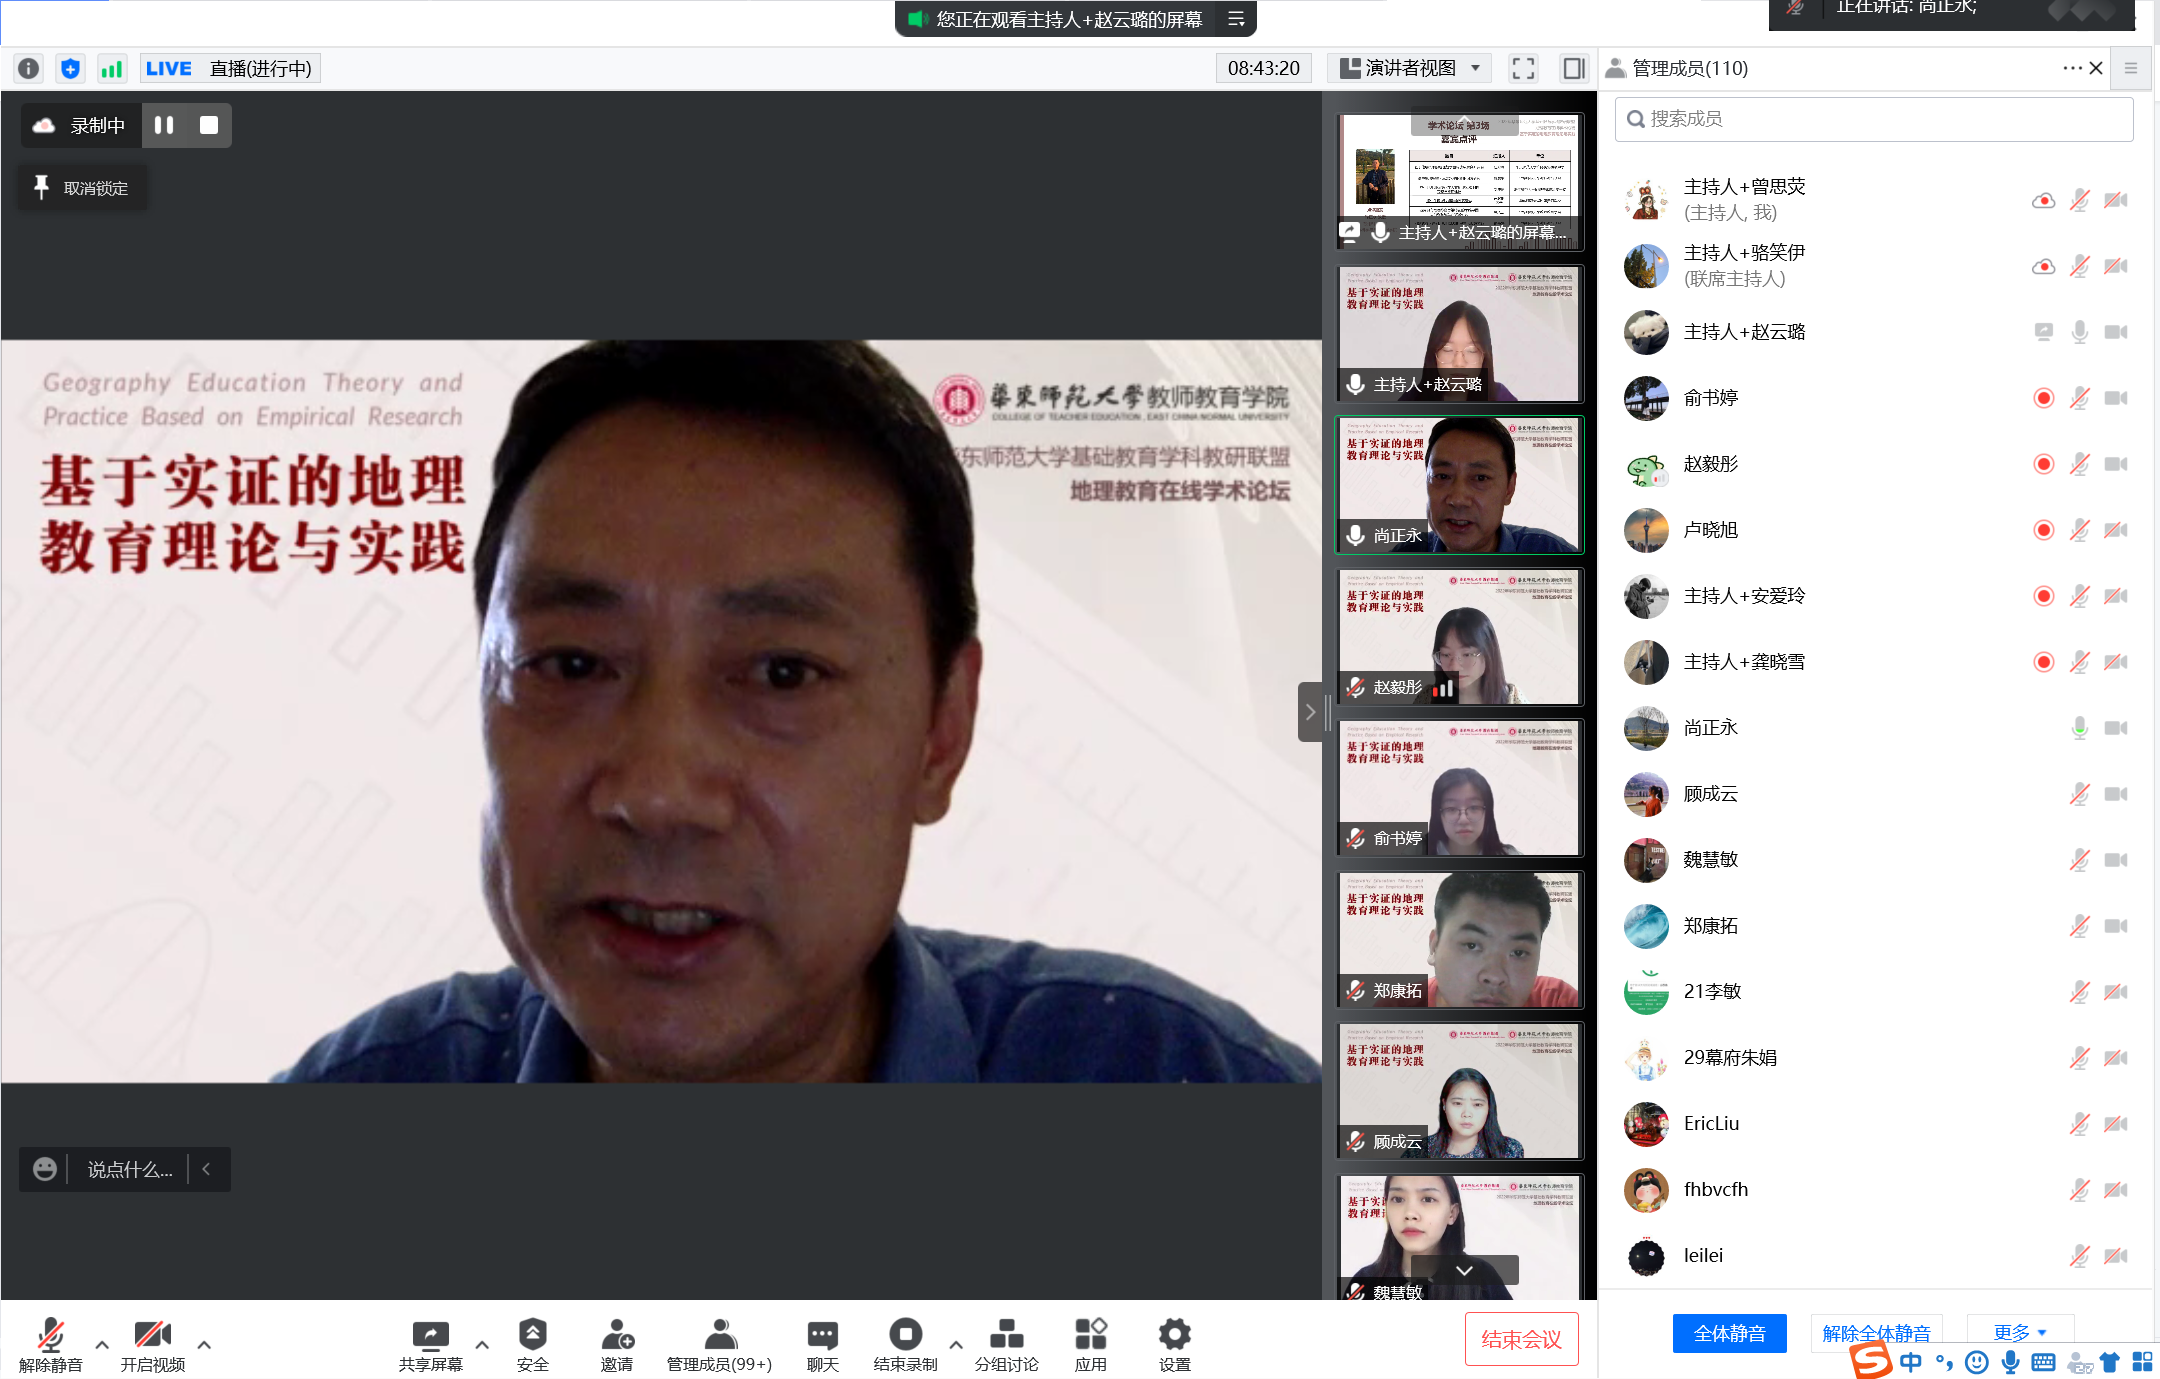Screen dimensions: 2160x1379
Task: Select member 卢晓旭 in list
Action: (1875, 530)
